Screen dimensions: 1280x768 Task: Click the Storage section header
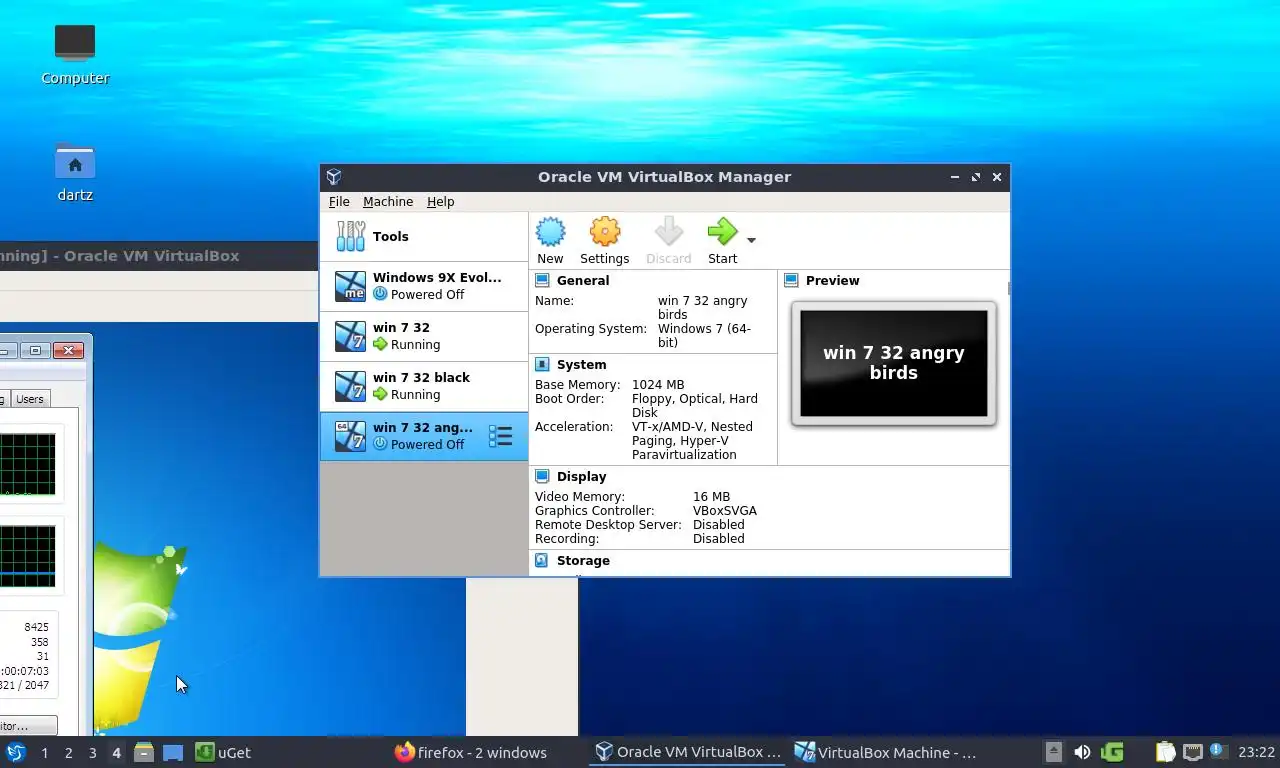pyautogui.click(x=583, y=561)
